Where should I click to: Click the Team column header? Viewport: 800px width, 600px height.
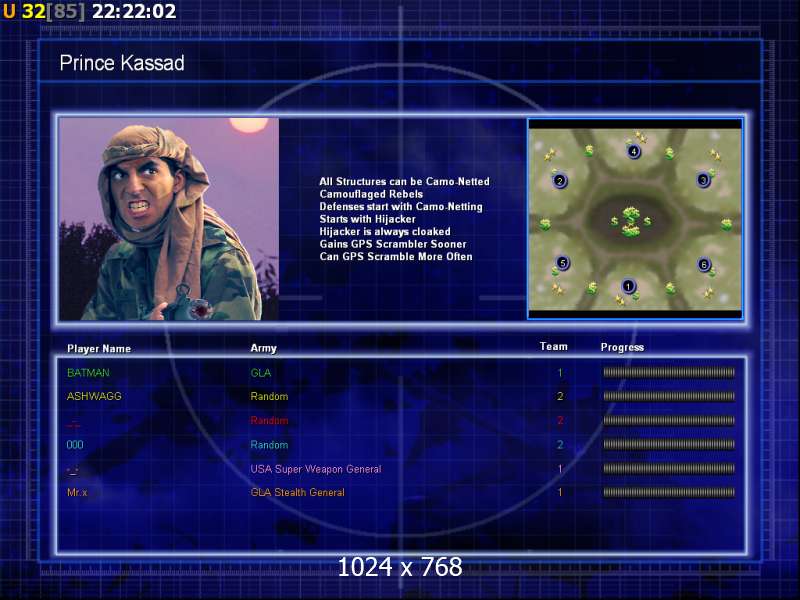click(x=554, y=346)
